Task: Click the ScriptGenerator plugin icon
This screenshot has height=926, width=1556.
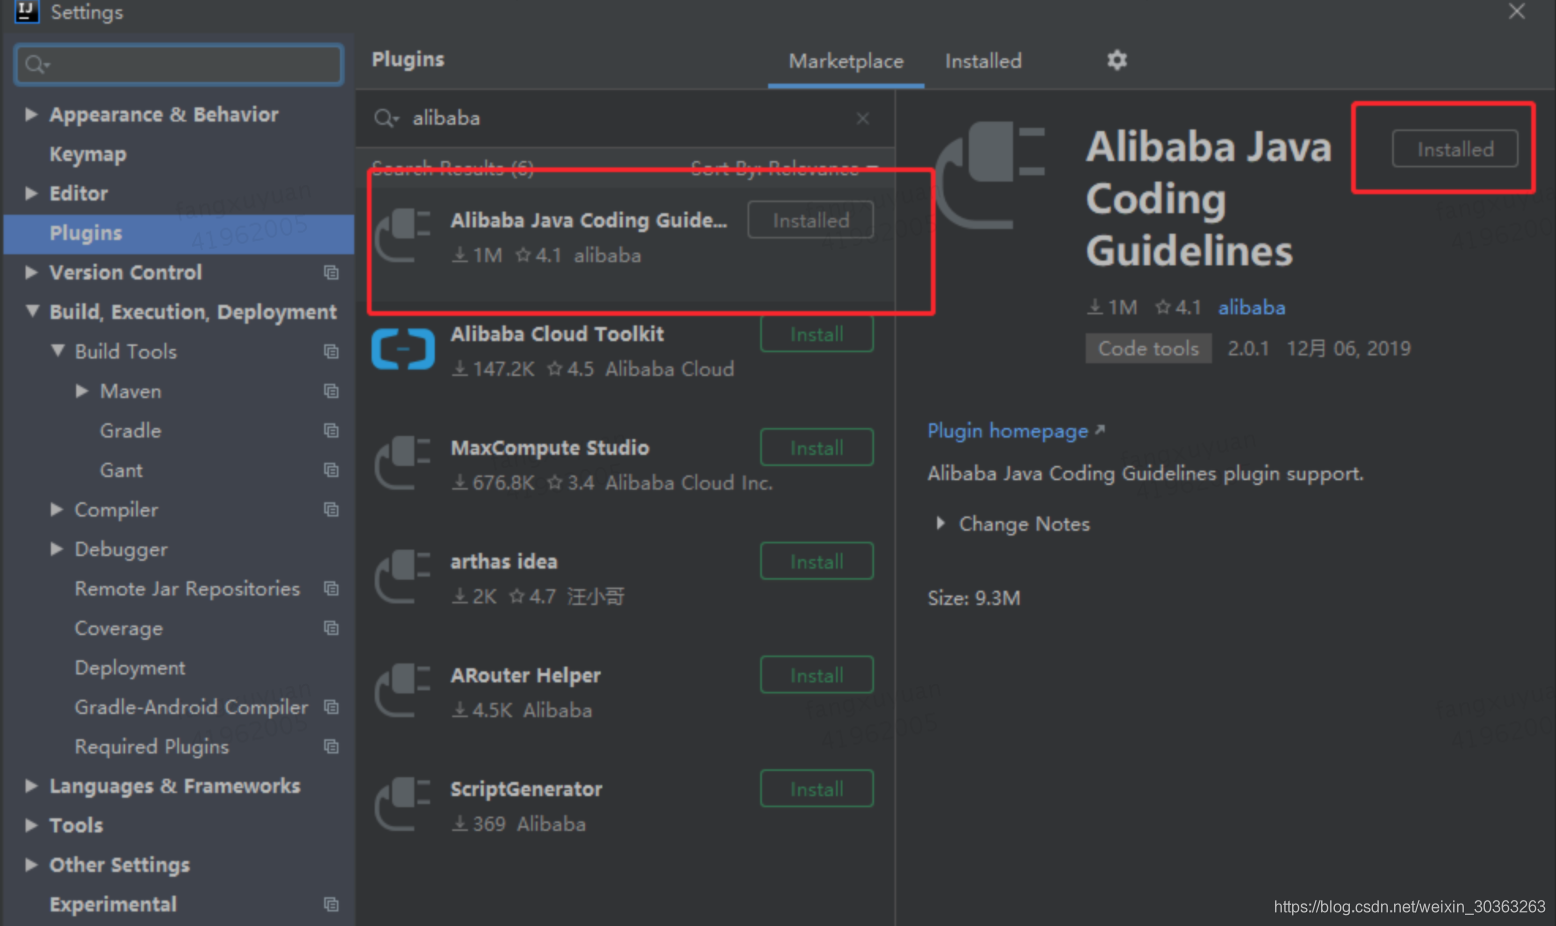Action: tap(403, 805)
